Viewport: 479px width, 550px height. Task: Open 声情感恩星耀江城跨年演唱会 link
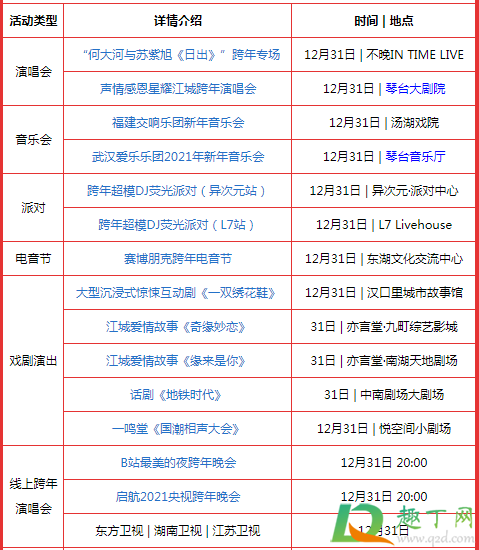(x=178, y=89)
